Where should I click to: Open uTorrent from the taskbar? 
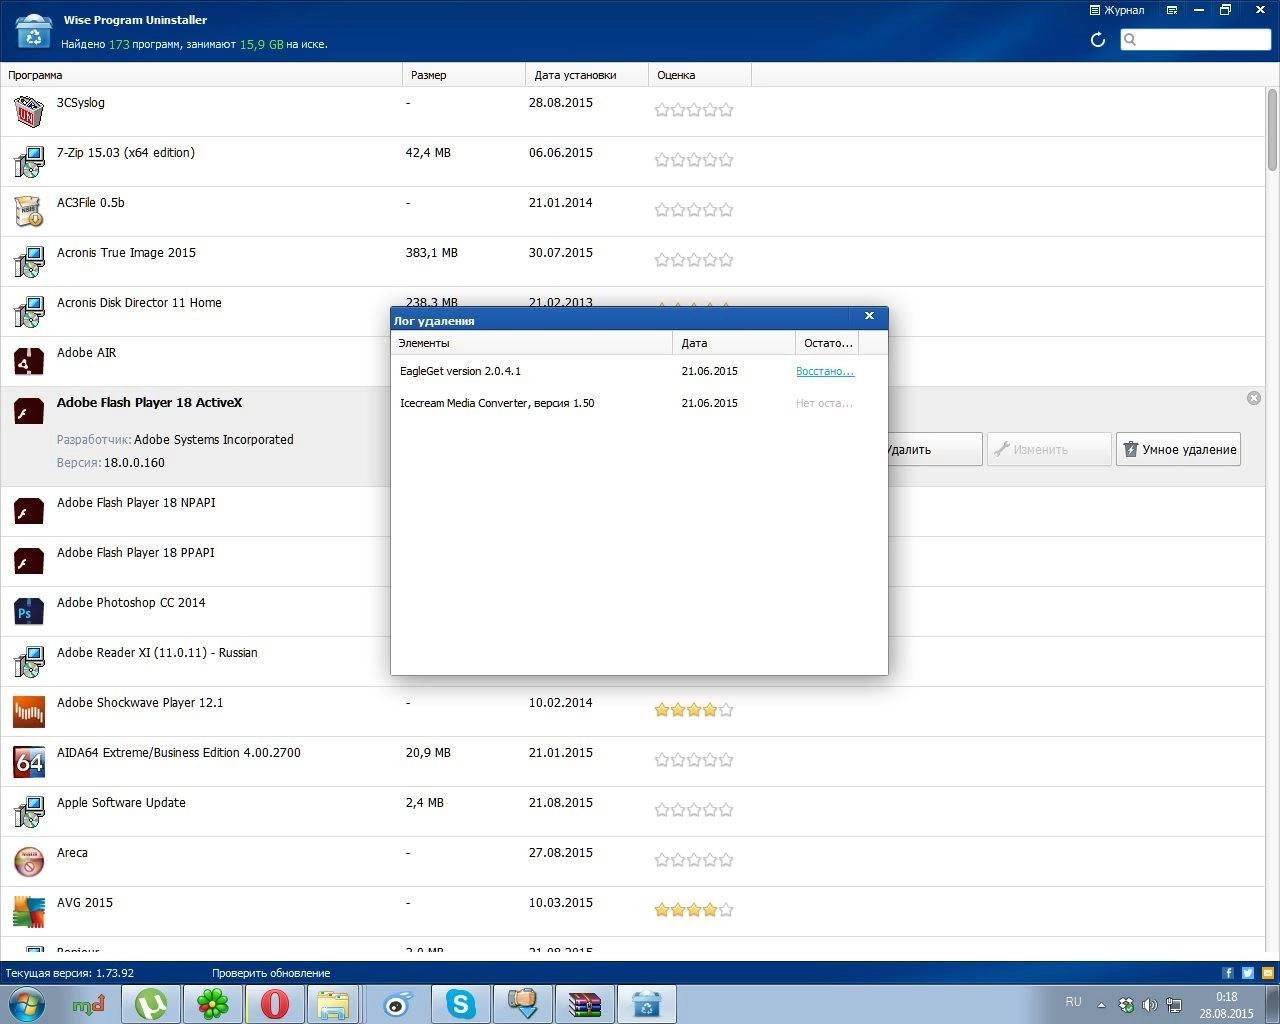[151, 1004]
